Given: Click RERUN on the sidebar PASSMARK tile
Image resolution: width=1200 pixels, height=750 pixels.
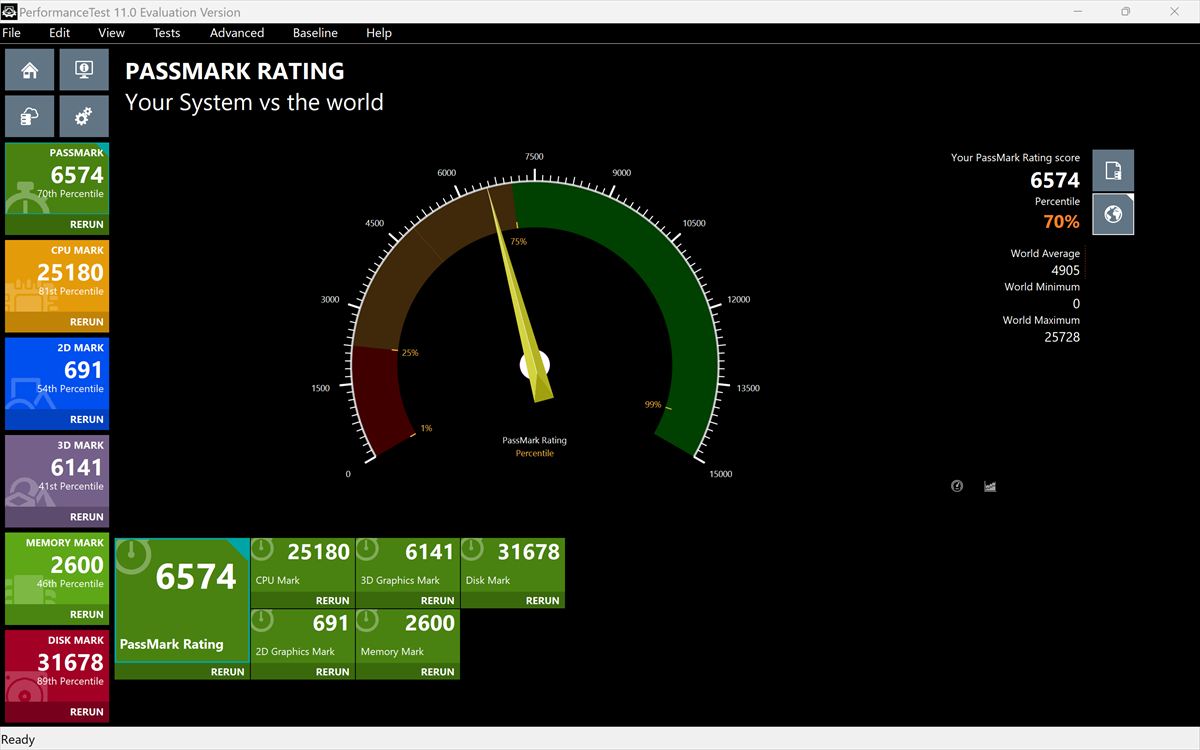Looking at the screenshot, I should (x=87, y=225).
